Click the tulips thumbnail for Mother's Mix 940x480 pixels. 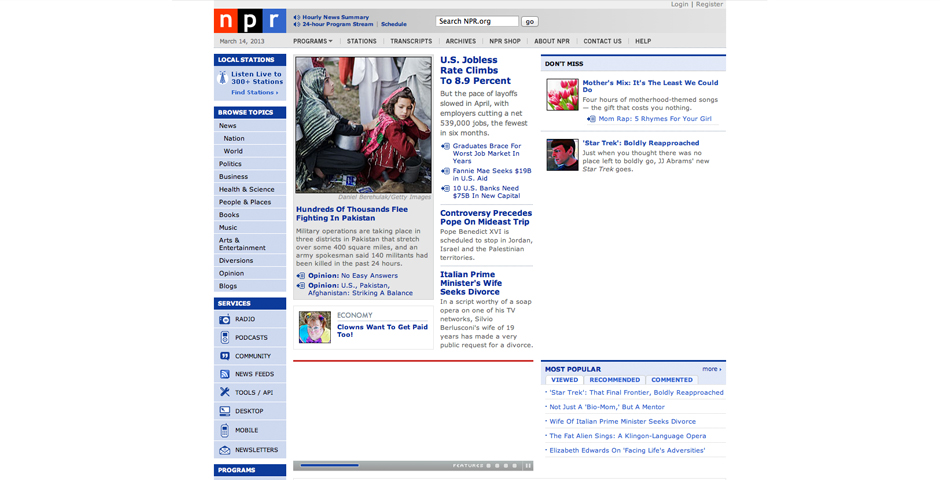click(562, 95)
